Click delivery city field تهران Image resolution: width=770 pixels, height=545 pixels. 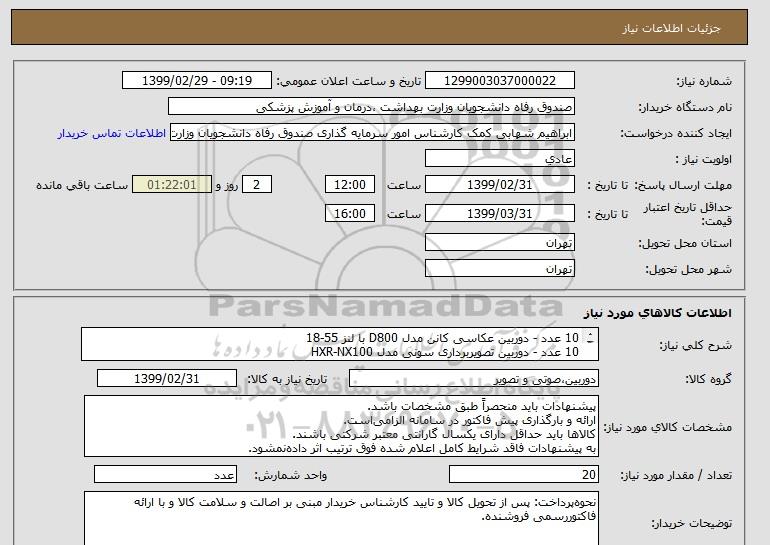coord(499,269)
